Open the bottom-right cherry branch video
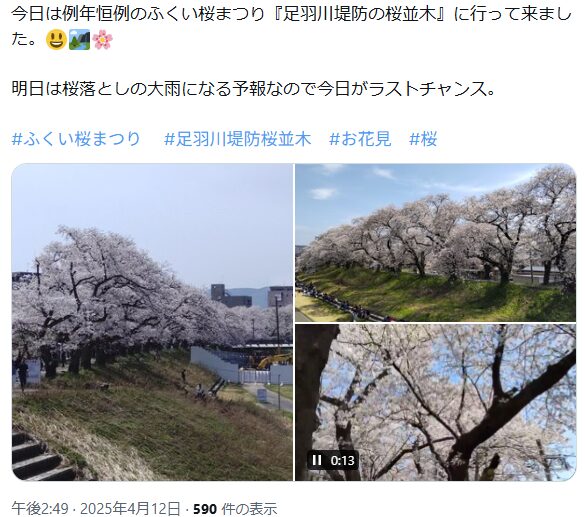The height and width of the screenshot is (517, 585). (435, 402)
